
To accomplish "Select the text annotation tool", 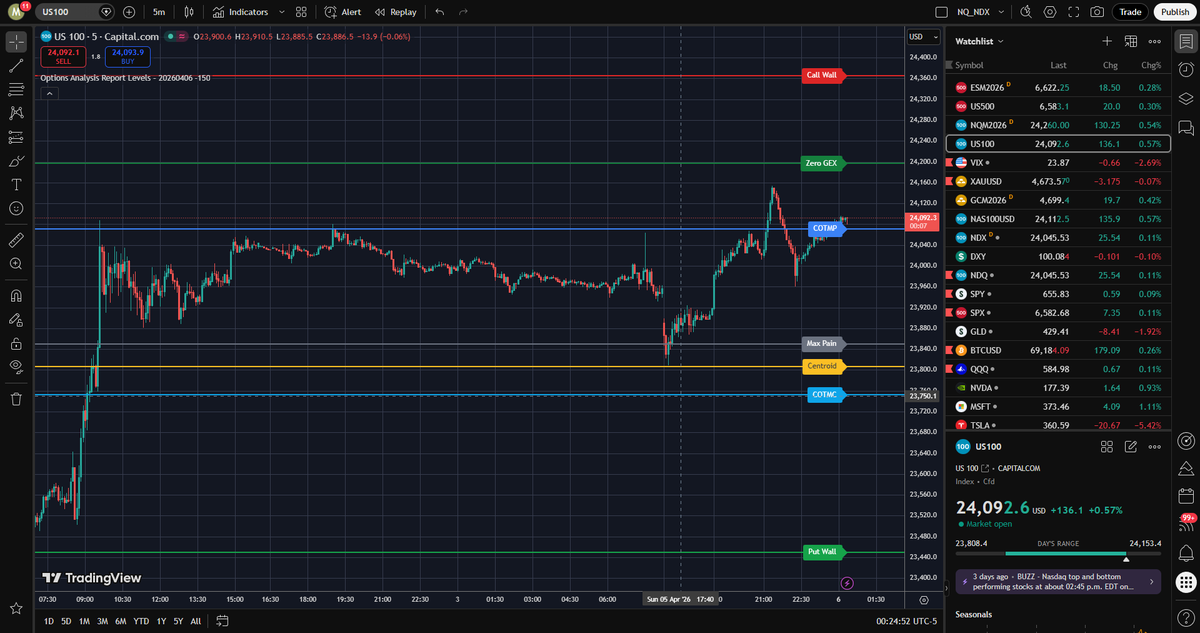I will pos(16,185).
